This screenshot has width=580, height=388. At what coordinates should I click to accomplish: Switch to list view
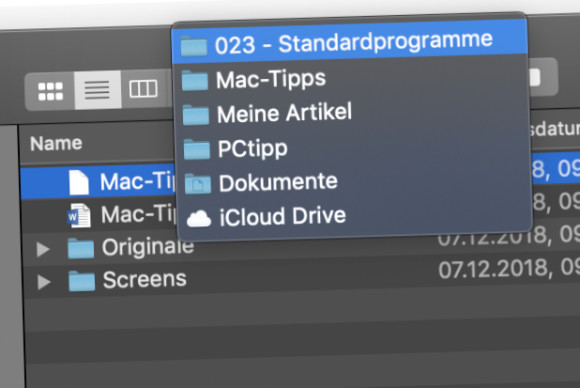point(97,90)
